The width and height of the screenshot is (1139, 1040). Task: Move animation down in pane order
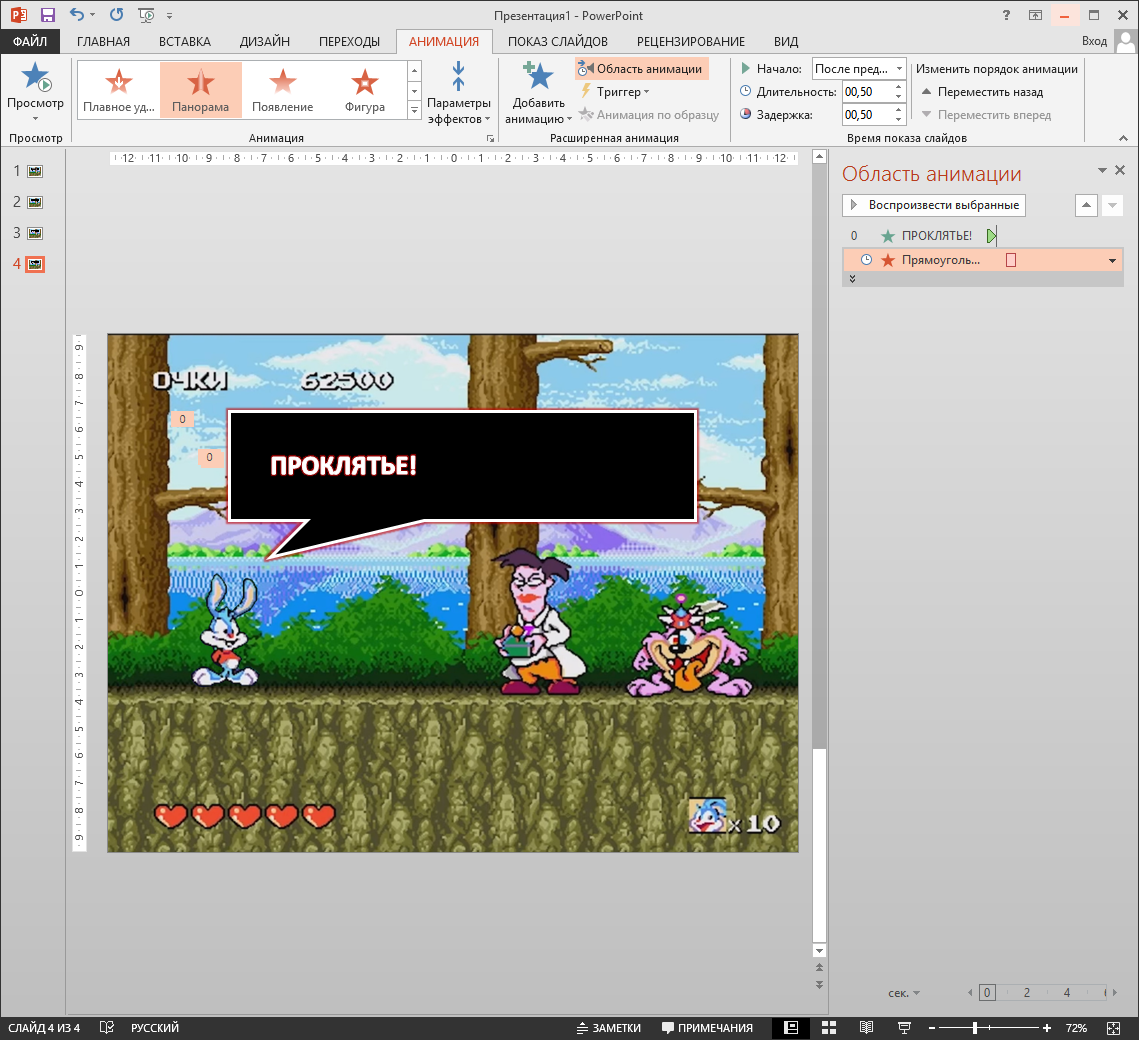pyautogui.click(x=1112, y=206)
